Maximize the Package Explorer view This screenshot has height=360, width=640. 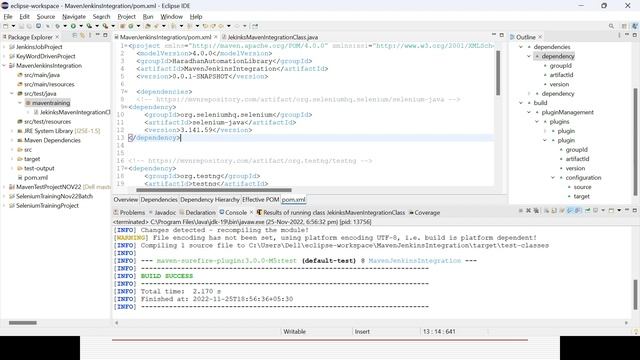pyautogui.click(x=105, y=36)
